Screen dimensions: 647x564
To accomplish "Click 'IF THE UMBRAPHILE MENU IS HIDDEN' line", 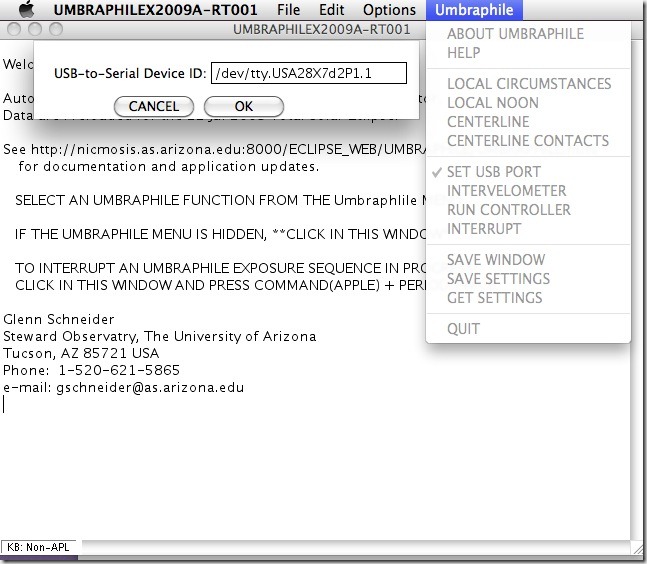I will point(220,234).
